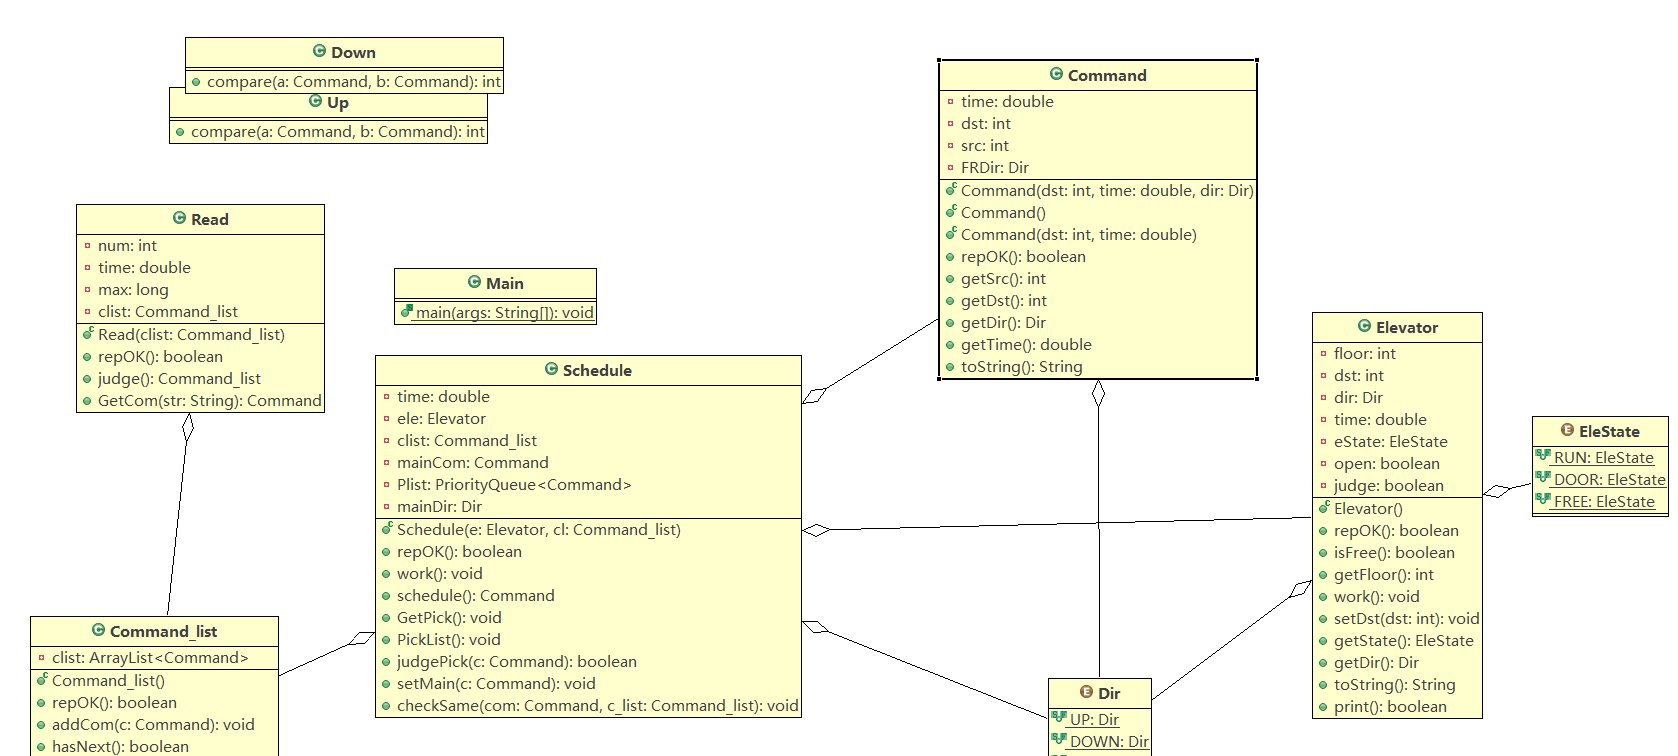Click the 'schedule(): Command' method
The image size is (1678, 756).
[x=475, y=595]
